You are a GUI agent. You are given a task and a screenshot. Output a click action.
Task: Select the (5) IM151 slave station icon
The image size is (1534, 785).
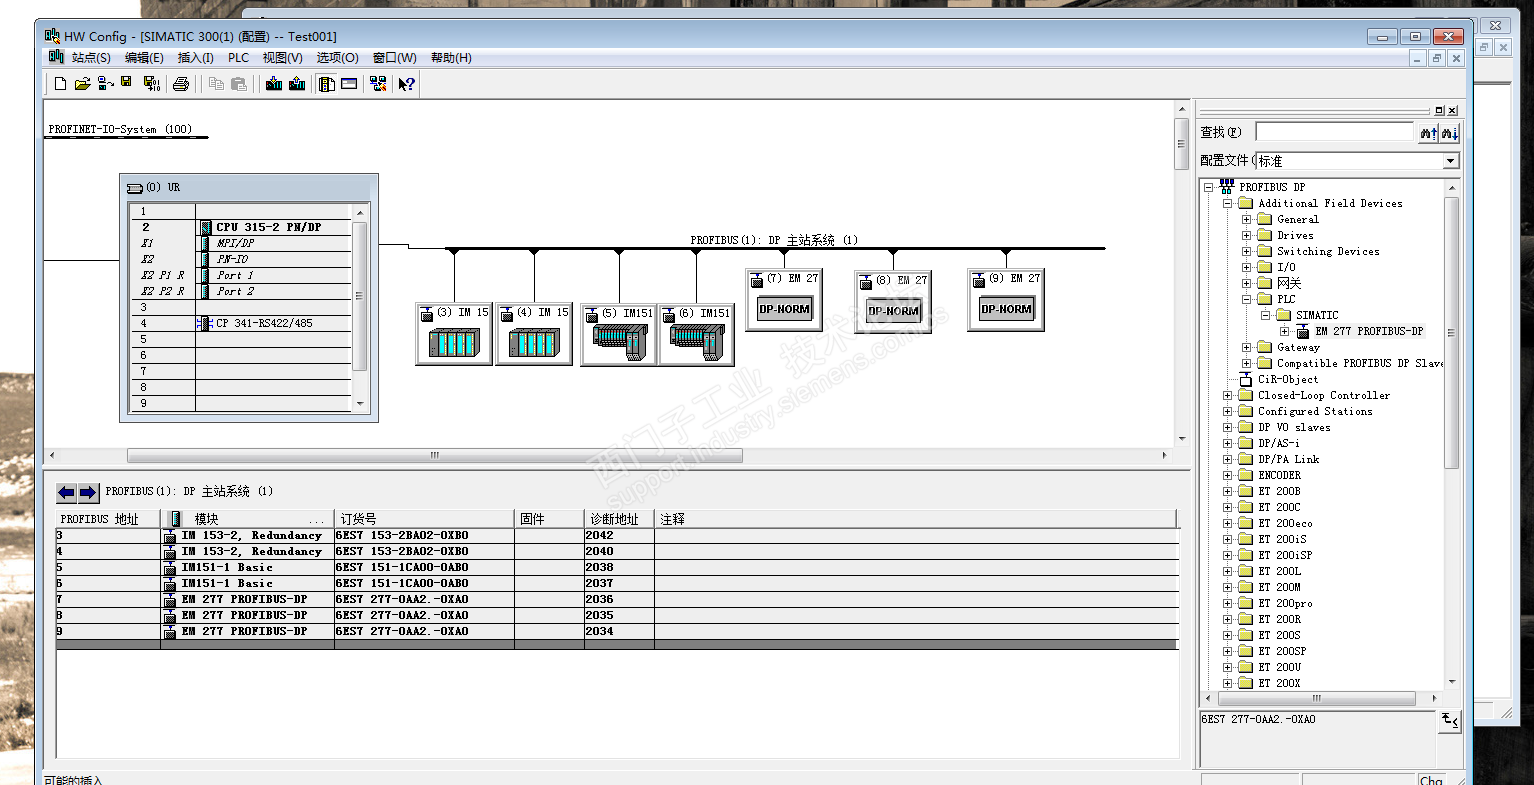(x=619, y=334)
